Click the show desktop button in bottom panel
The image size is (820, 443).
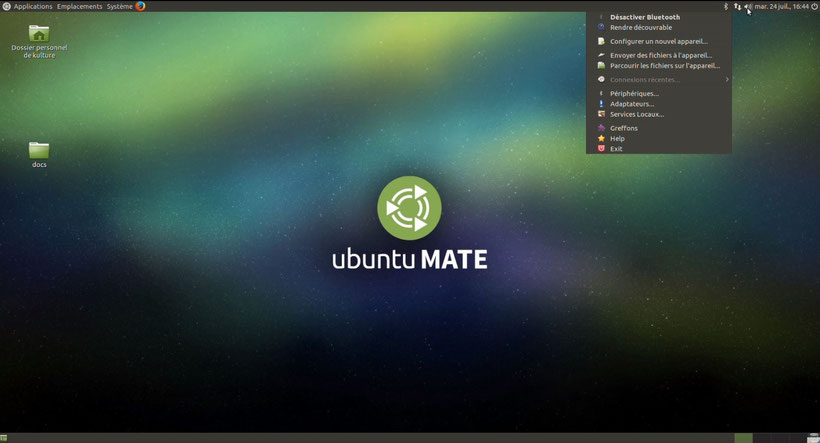[4, 438]
